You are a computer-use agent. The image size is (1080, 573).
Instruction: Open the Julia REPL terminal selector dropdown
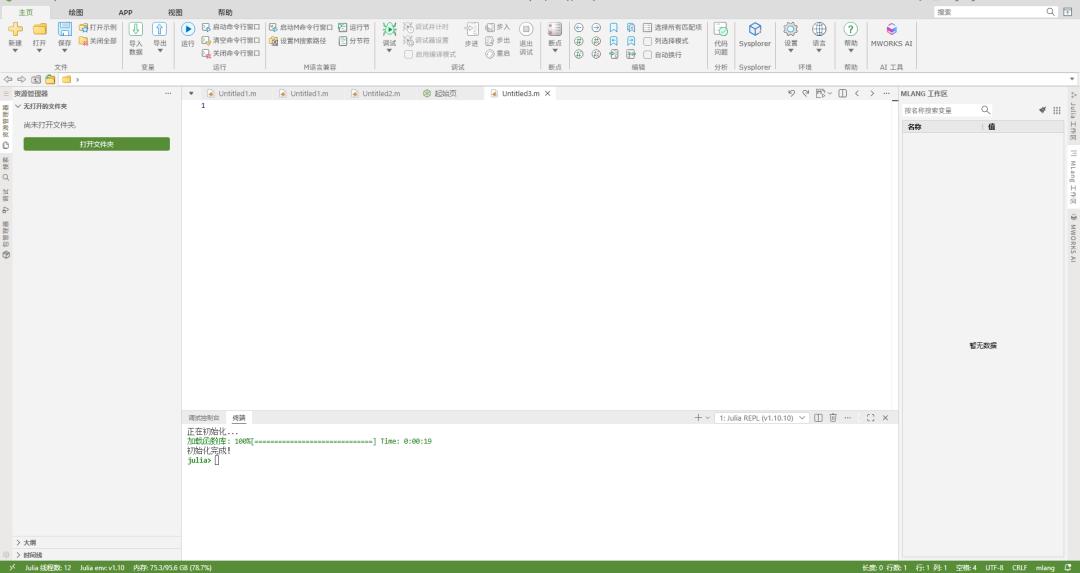point(761,418)
